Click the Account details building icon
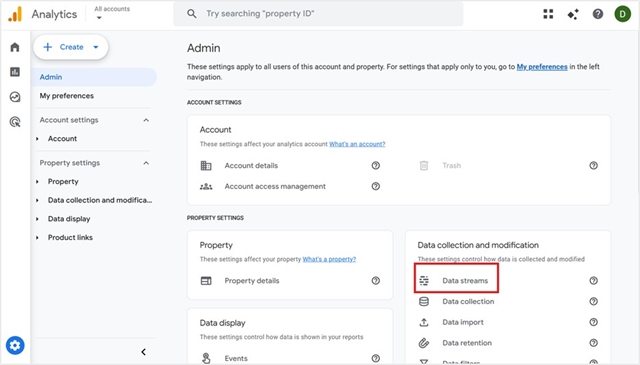 coord(206,165)
